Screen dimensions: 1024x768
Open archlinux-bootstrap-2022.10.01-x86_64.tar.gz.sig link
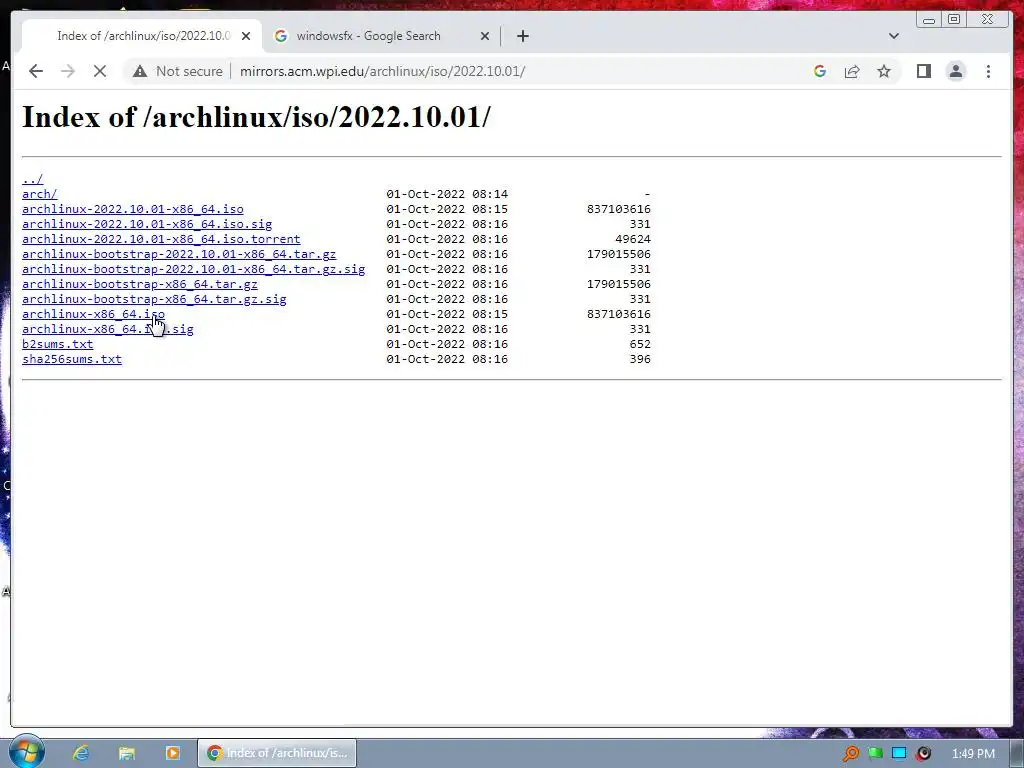(193, 269)
